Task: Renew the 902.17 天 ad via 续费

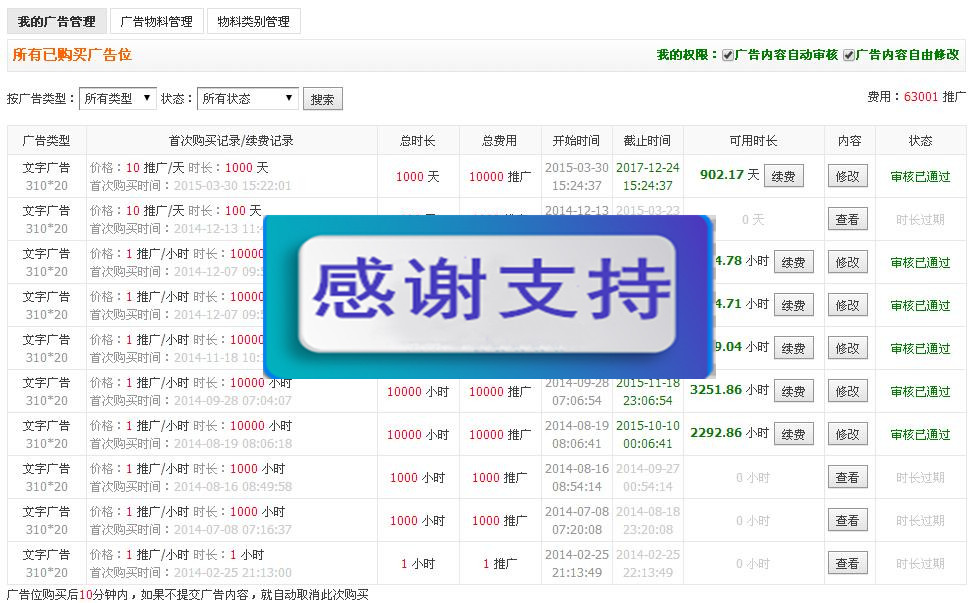Action: (x=784, y=175)
